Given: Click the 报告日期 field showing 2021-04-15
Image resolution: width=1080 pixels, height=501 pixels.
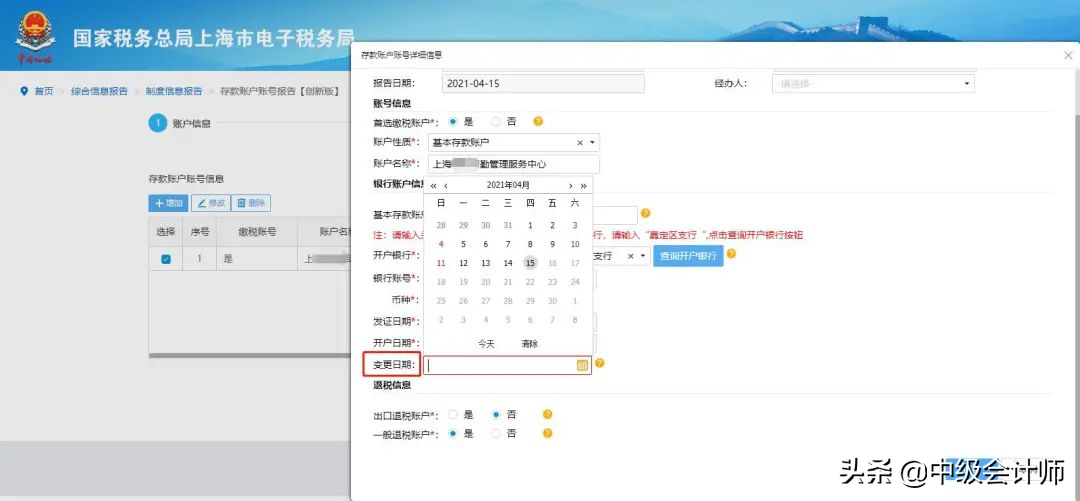Looking at the screenshot, I should [543, 83].
